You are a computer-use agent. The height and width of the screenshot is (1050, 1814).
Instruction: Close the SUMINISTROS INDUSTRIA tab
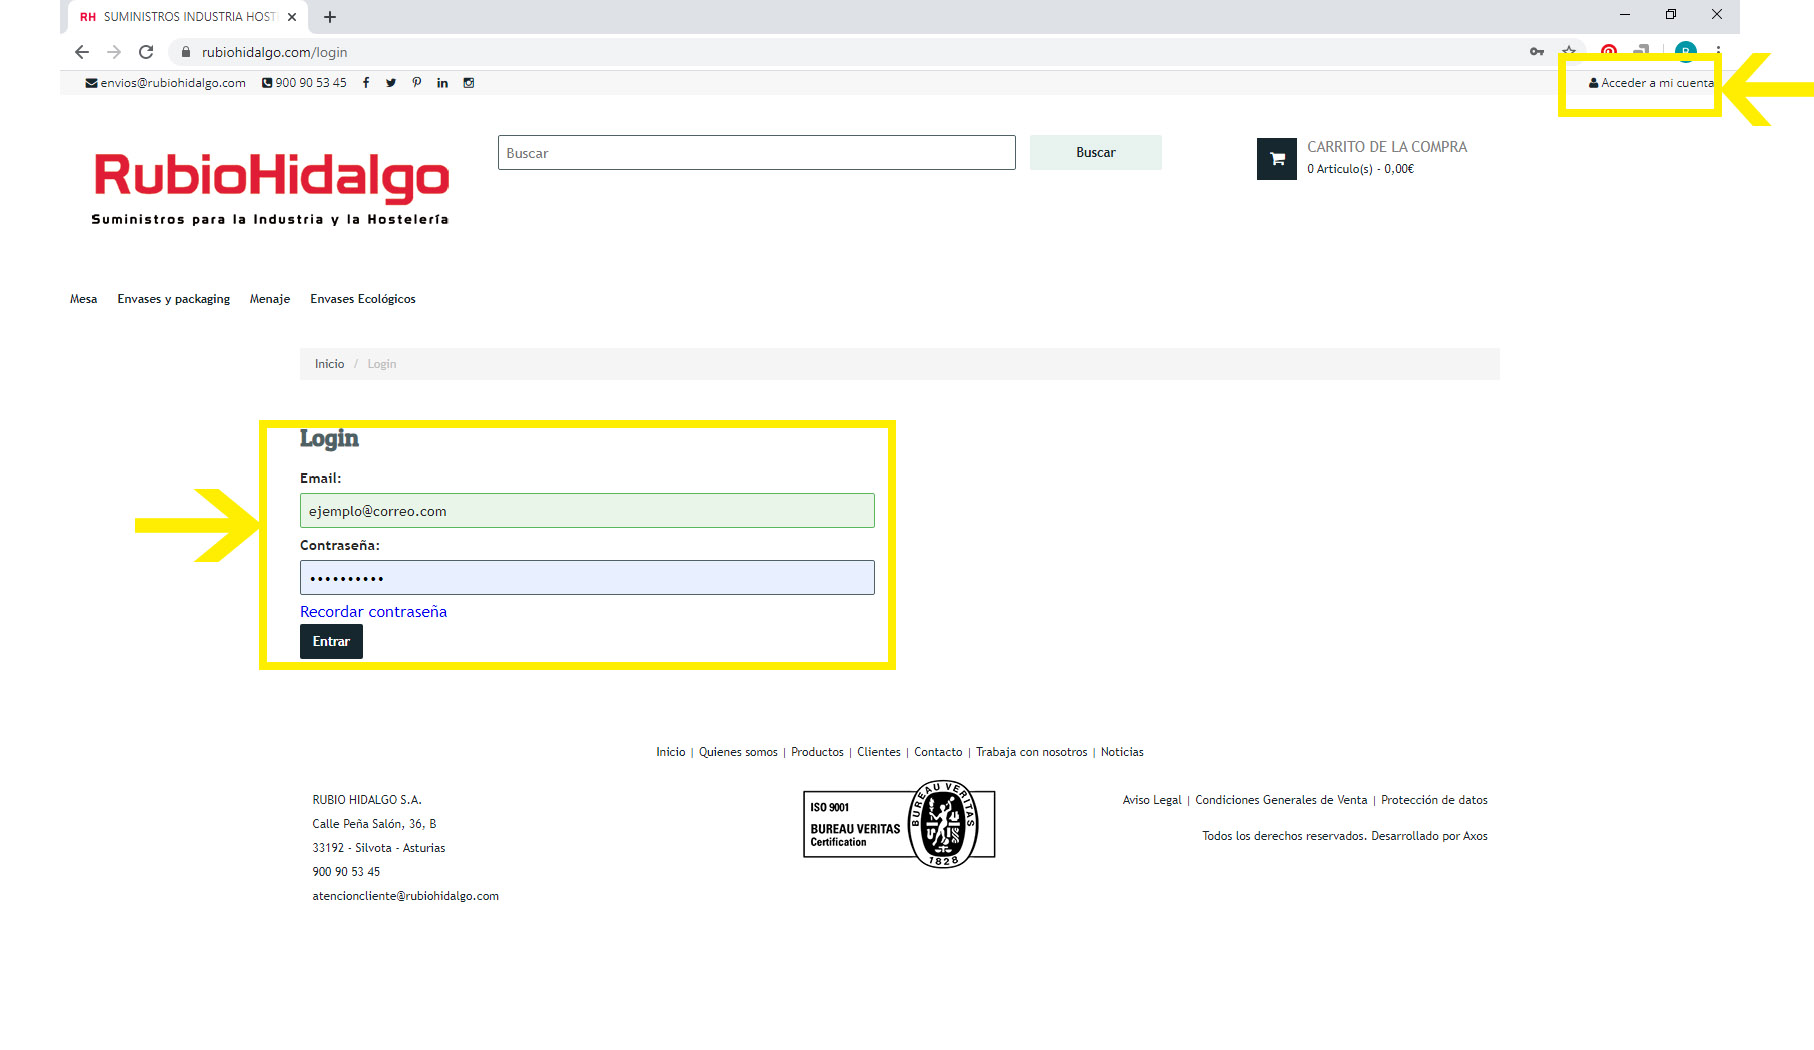292,17
